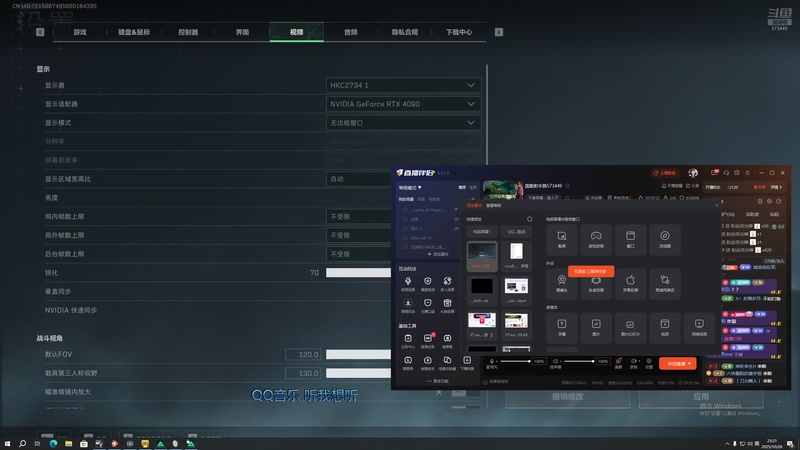Screen dimensions: 800x450
Task: Add a 字幕 text subtitle source
Action: 561,328
